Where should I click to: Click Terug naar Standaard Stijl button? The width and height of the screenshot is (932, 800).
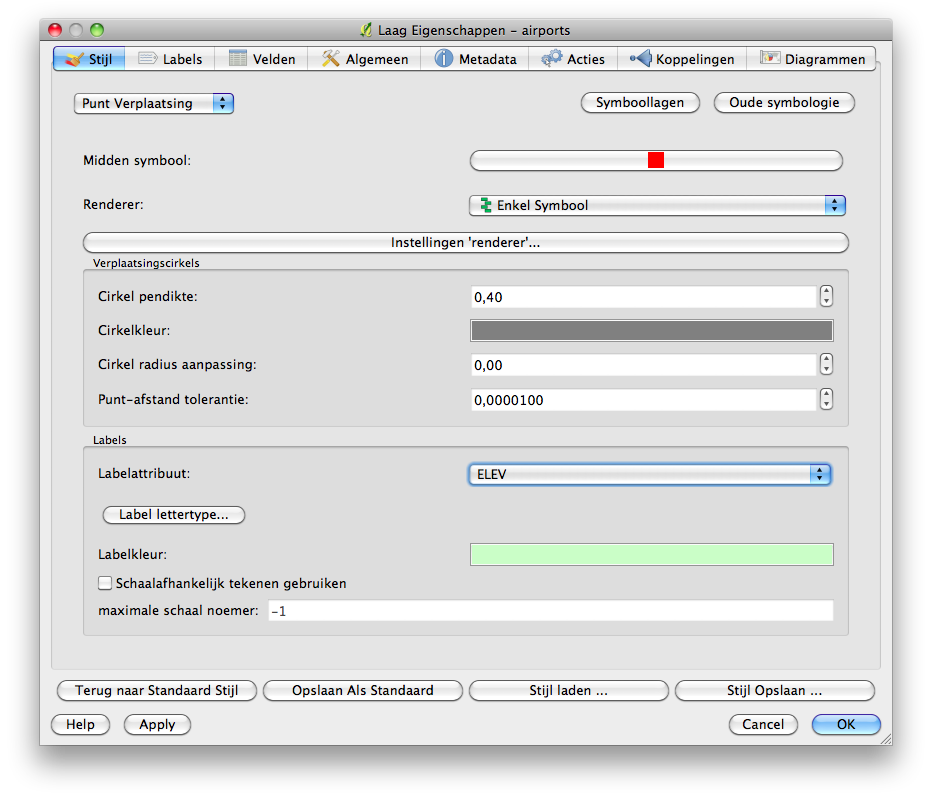(157, 691)
